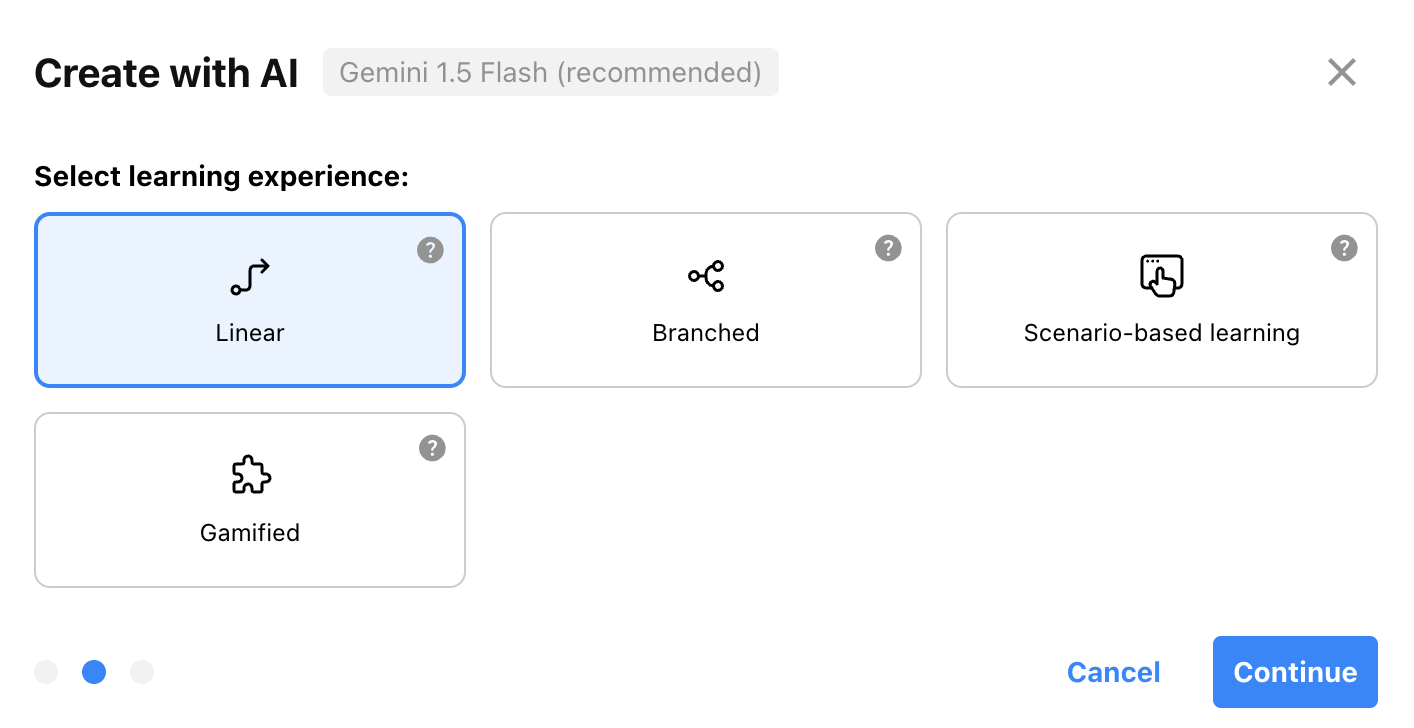The height and width of the screenshot is (728, 1414).
Task: Click the Scenario-based learning tap icon
Action: [1162, 276]
